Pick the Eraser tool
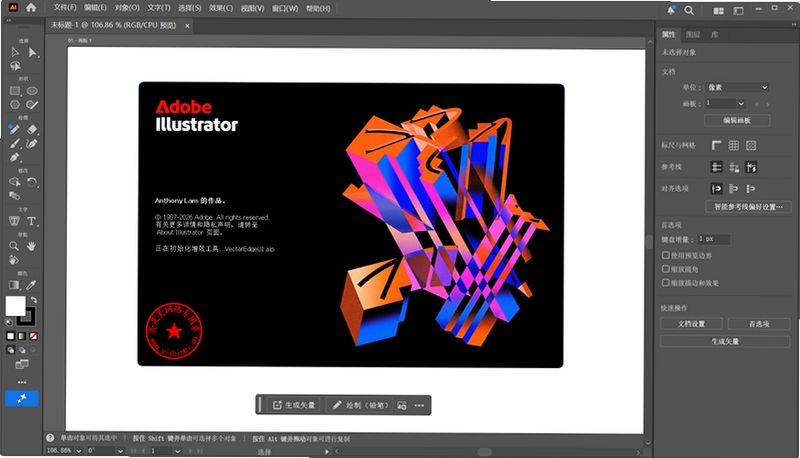Image resolution: width=800 pixels, height=458 pixels. [x=32, y=130]
